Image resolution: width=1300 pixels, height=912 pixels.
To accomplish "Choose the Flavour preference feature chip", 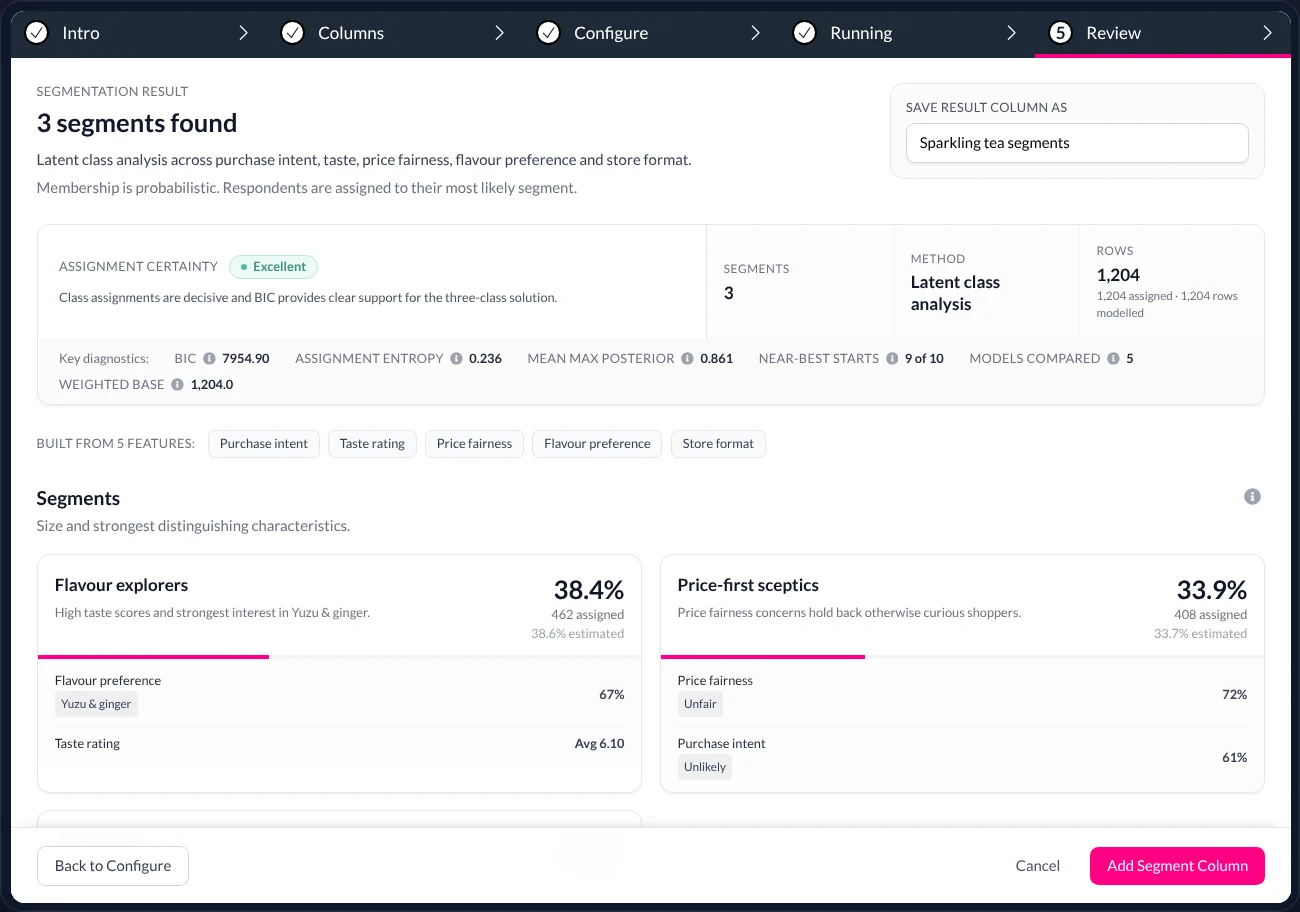I will click(597, 444).
